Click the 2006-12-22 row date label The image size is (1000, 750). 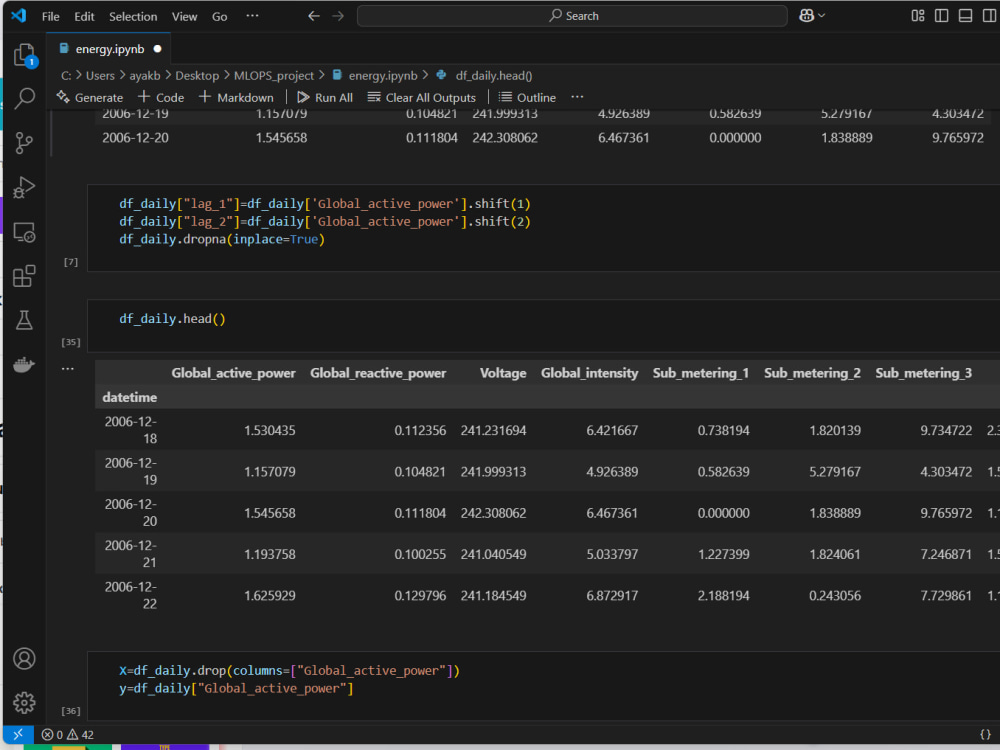[131, 595]
